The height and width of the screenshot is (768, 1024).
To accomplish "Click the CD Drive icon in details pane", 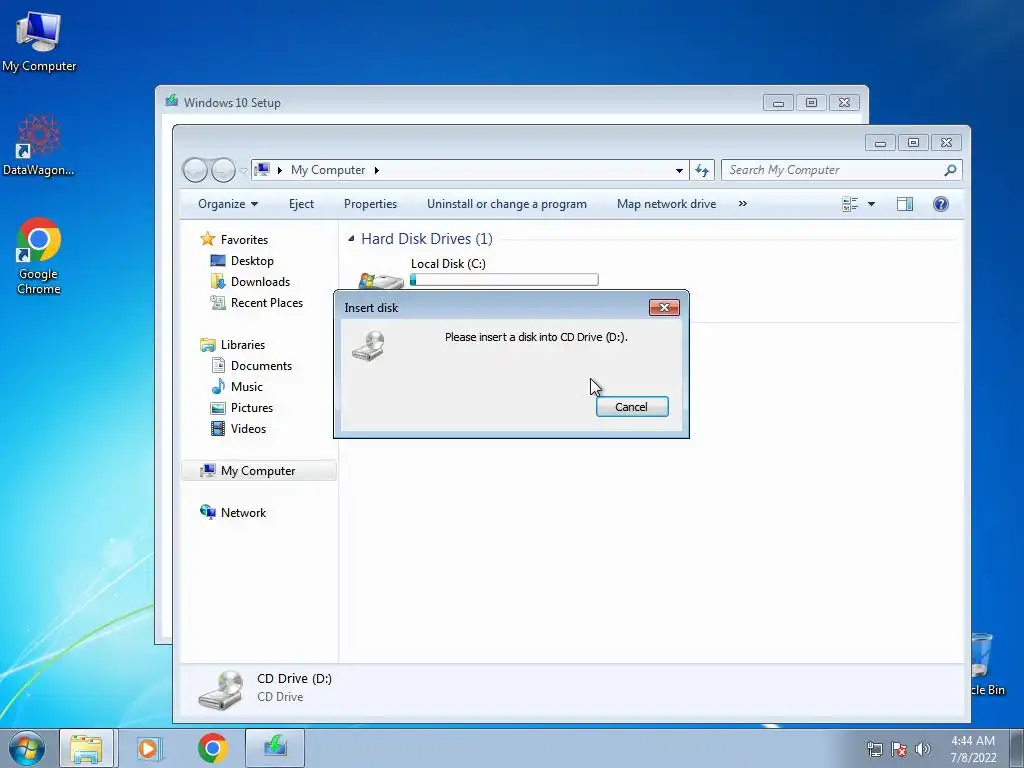I will (221, 690).
